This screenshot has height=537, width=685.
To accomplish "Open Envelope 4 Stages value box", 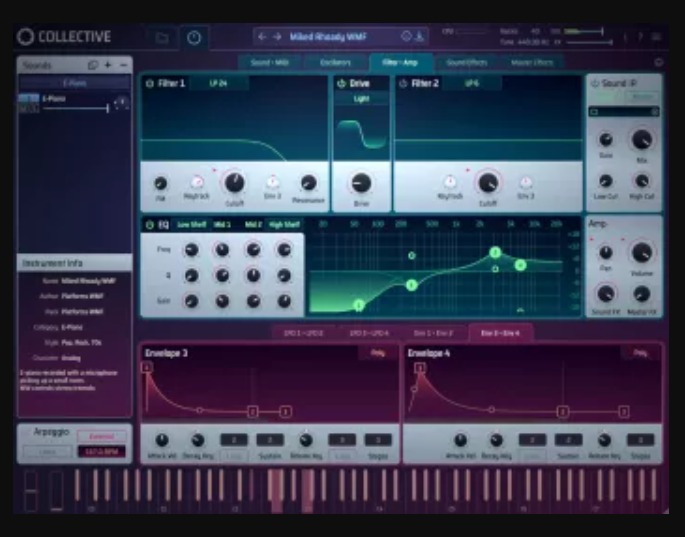I will pos(640,440).
